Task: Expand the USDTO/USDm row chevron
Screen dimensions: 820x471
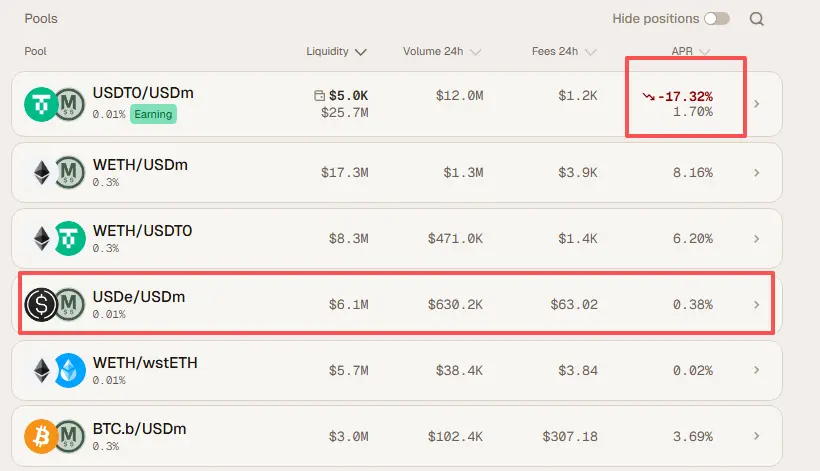Action: pos(757,103)
